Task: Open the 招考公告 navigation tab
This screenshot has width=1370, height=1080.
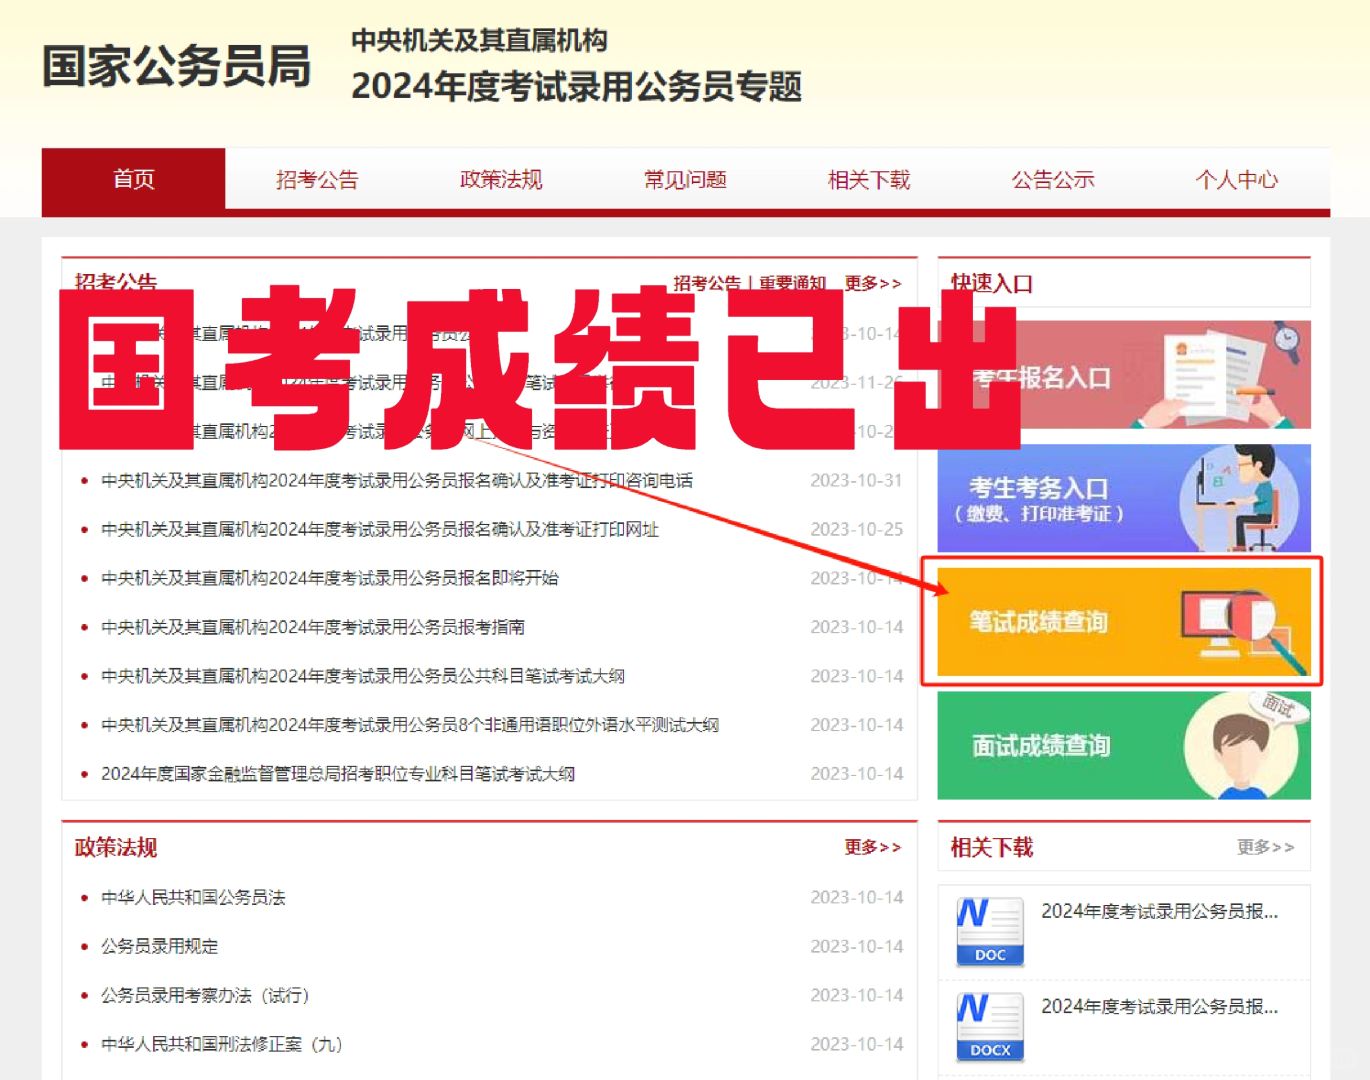Action: pos(319,180)
